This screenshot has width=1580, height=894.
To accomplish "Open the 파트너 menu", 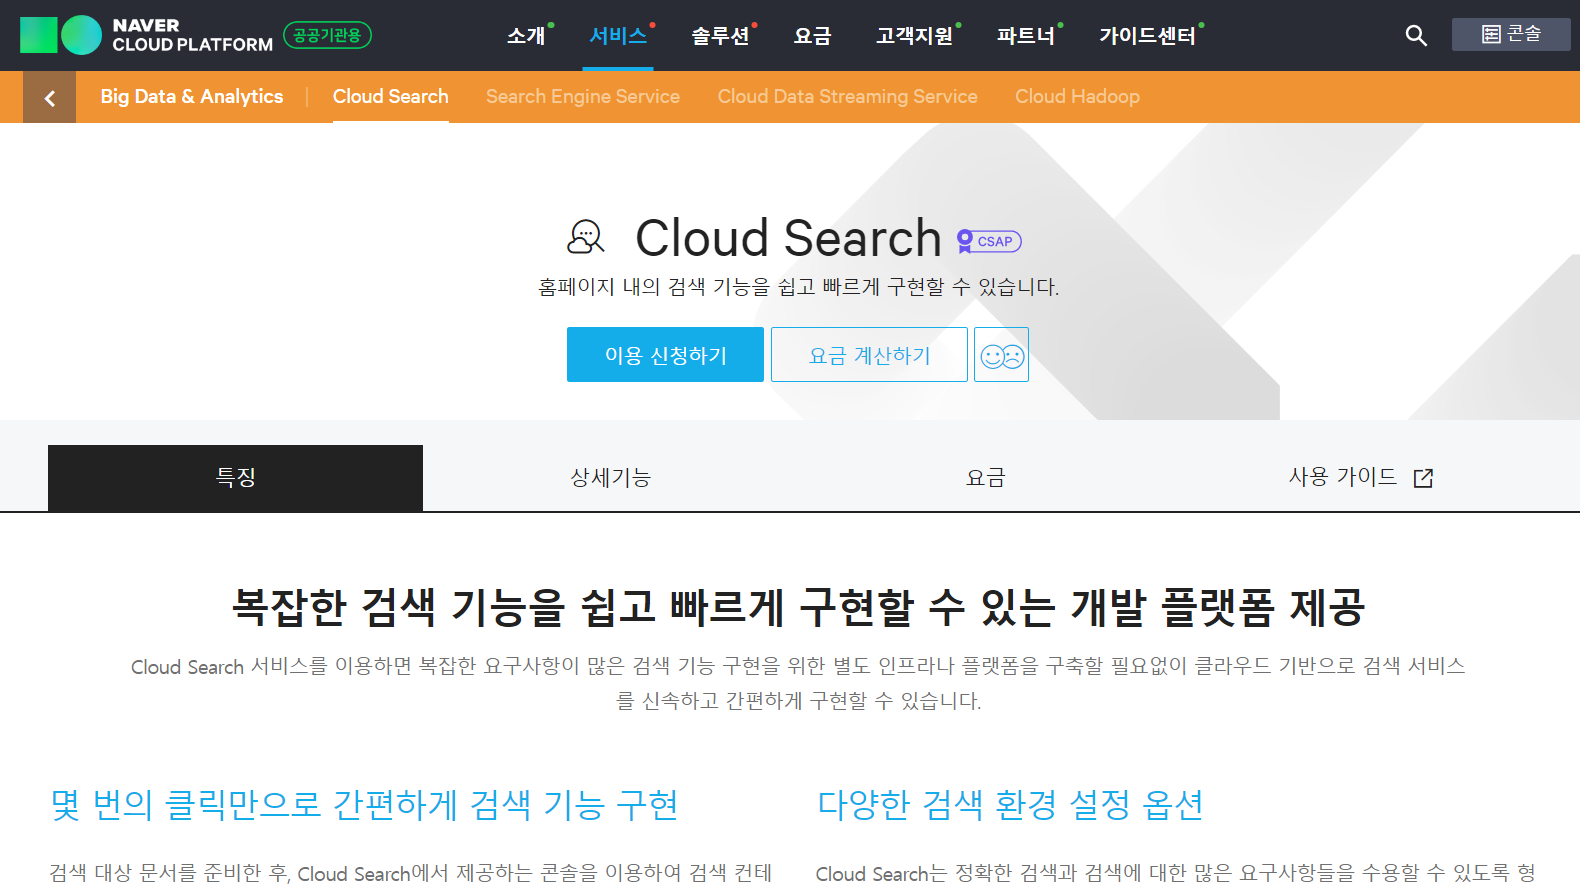I will coord(1026,36).
